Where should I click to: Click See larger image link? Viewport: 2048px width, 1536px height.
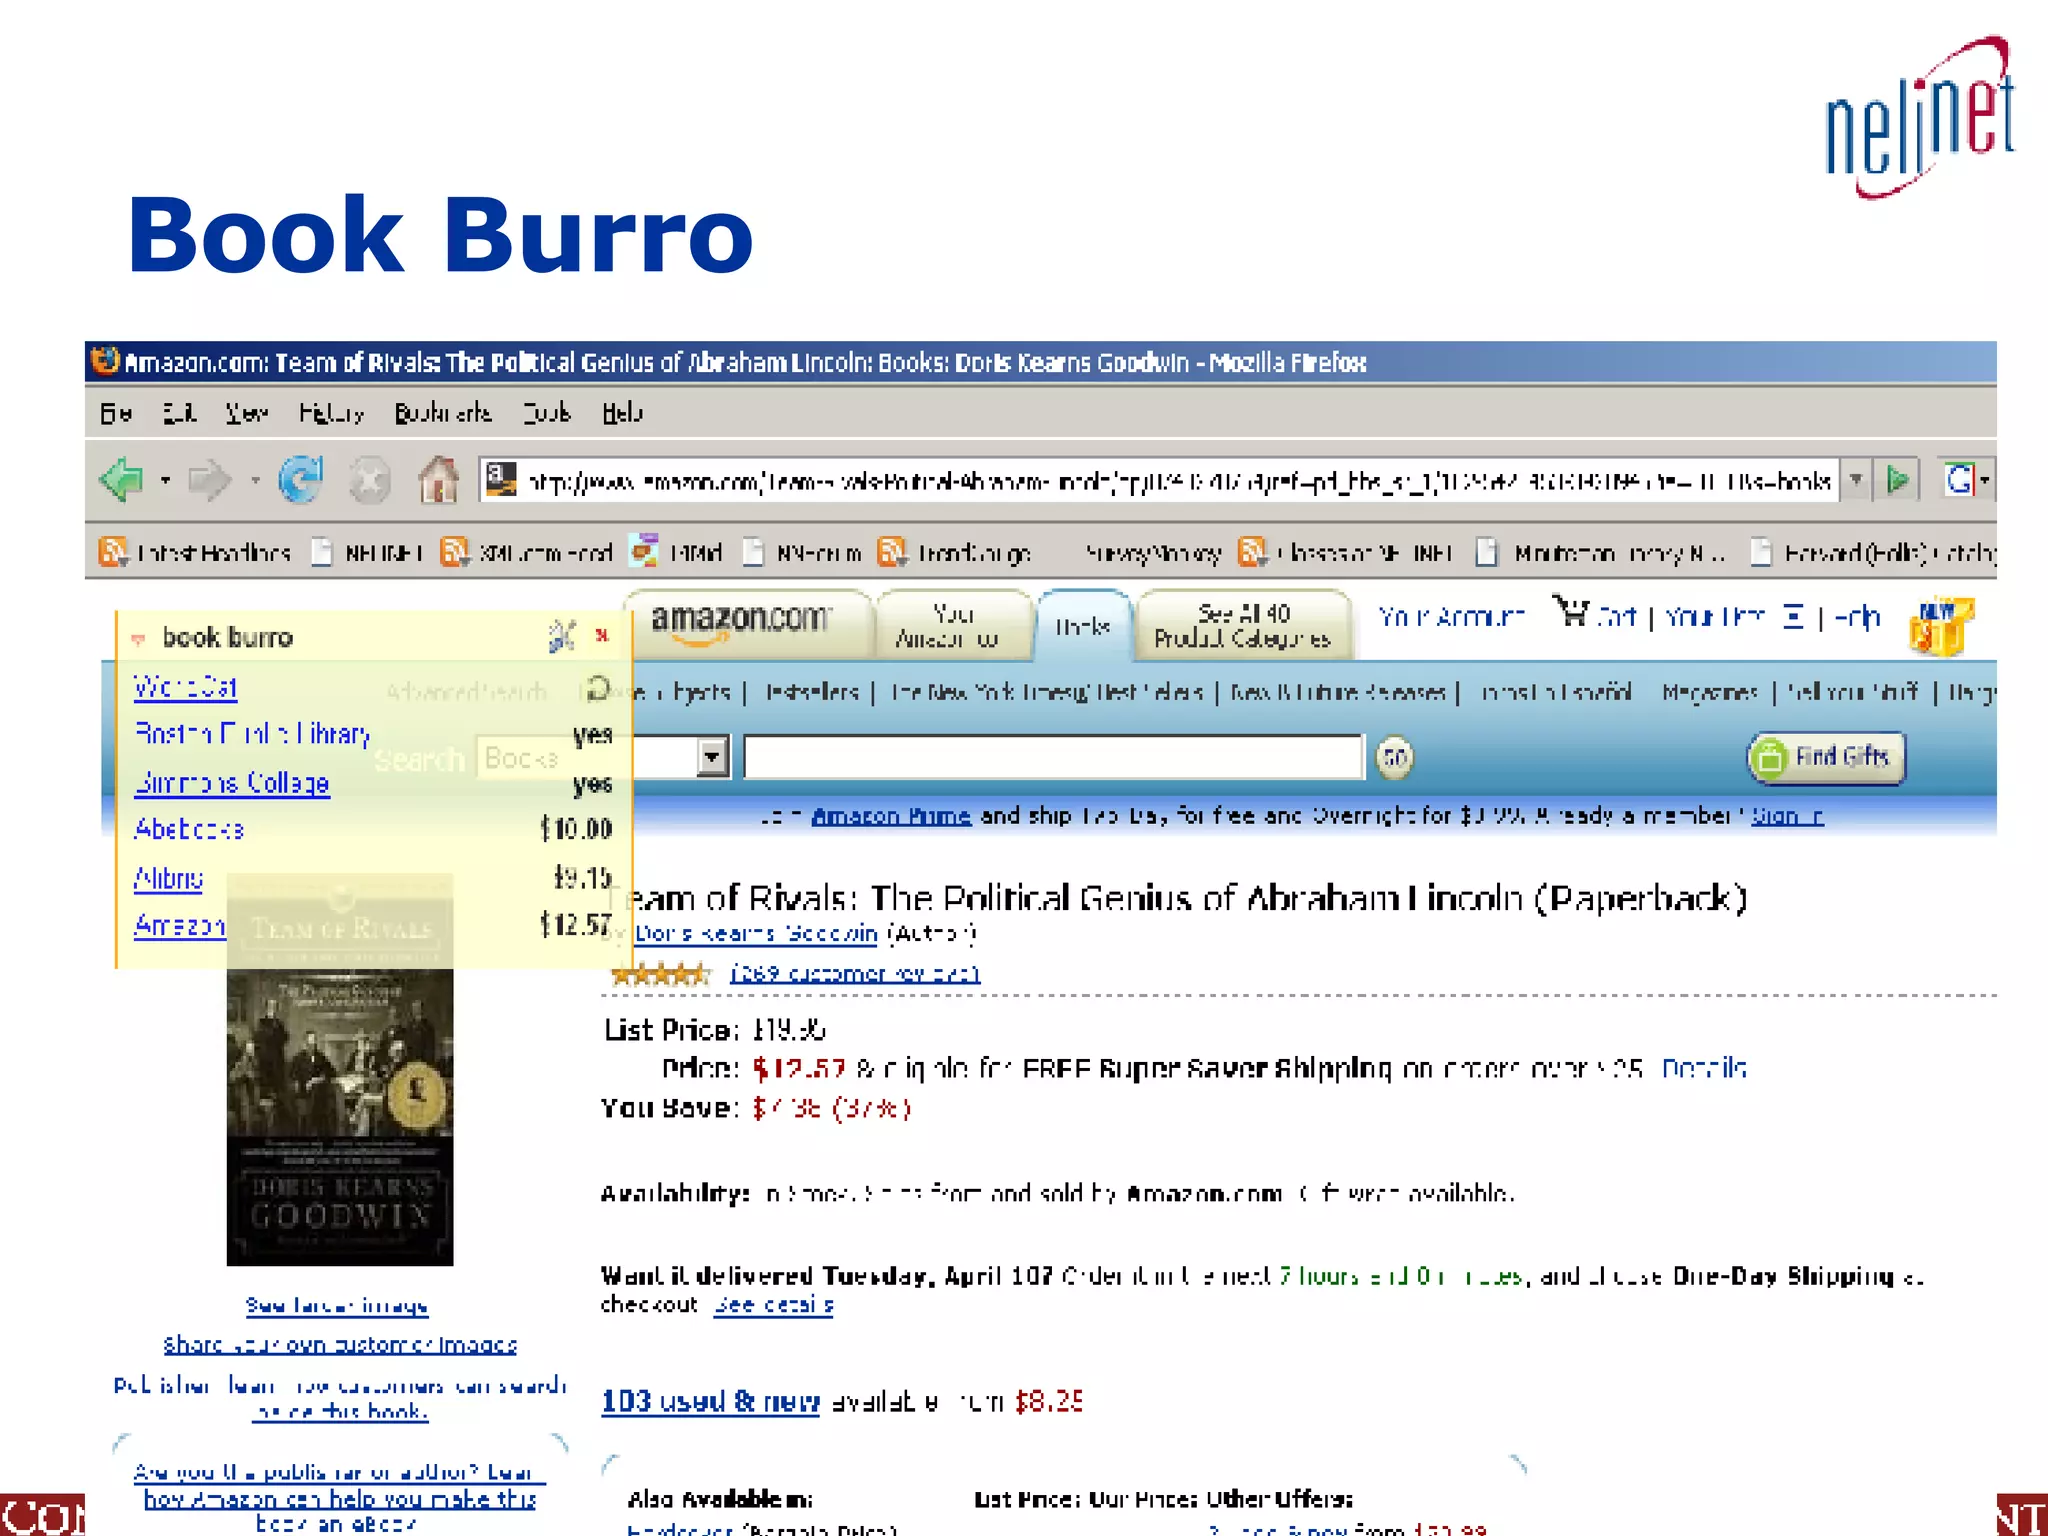click(337, 1306)
